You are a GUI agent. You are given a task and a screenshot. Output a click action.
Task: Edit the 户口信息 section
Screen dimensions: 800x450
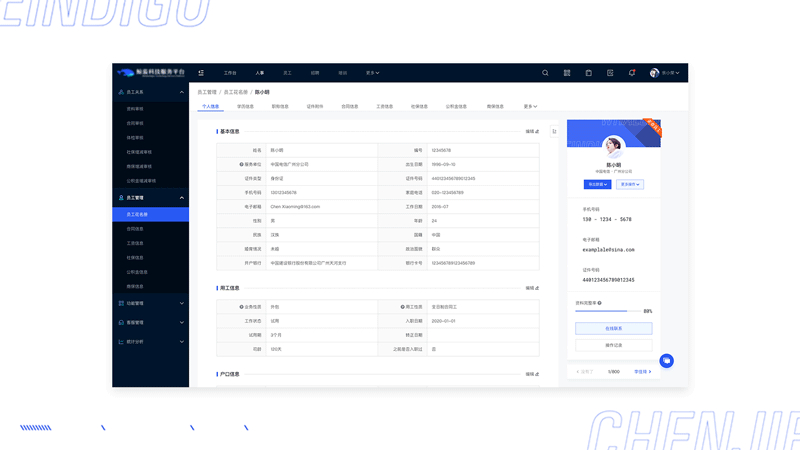coord(532,374)
